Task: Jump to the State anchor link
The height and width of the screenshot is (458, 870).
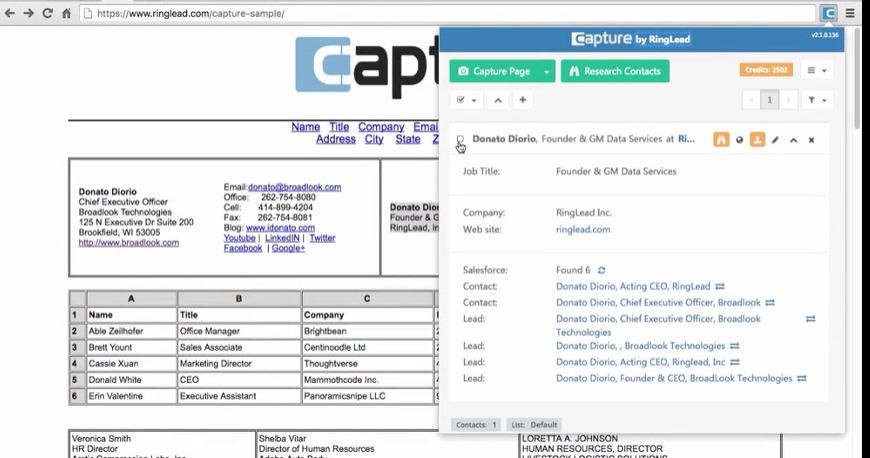Action: (408, 139)
